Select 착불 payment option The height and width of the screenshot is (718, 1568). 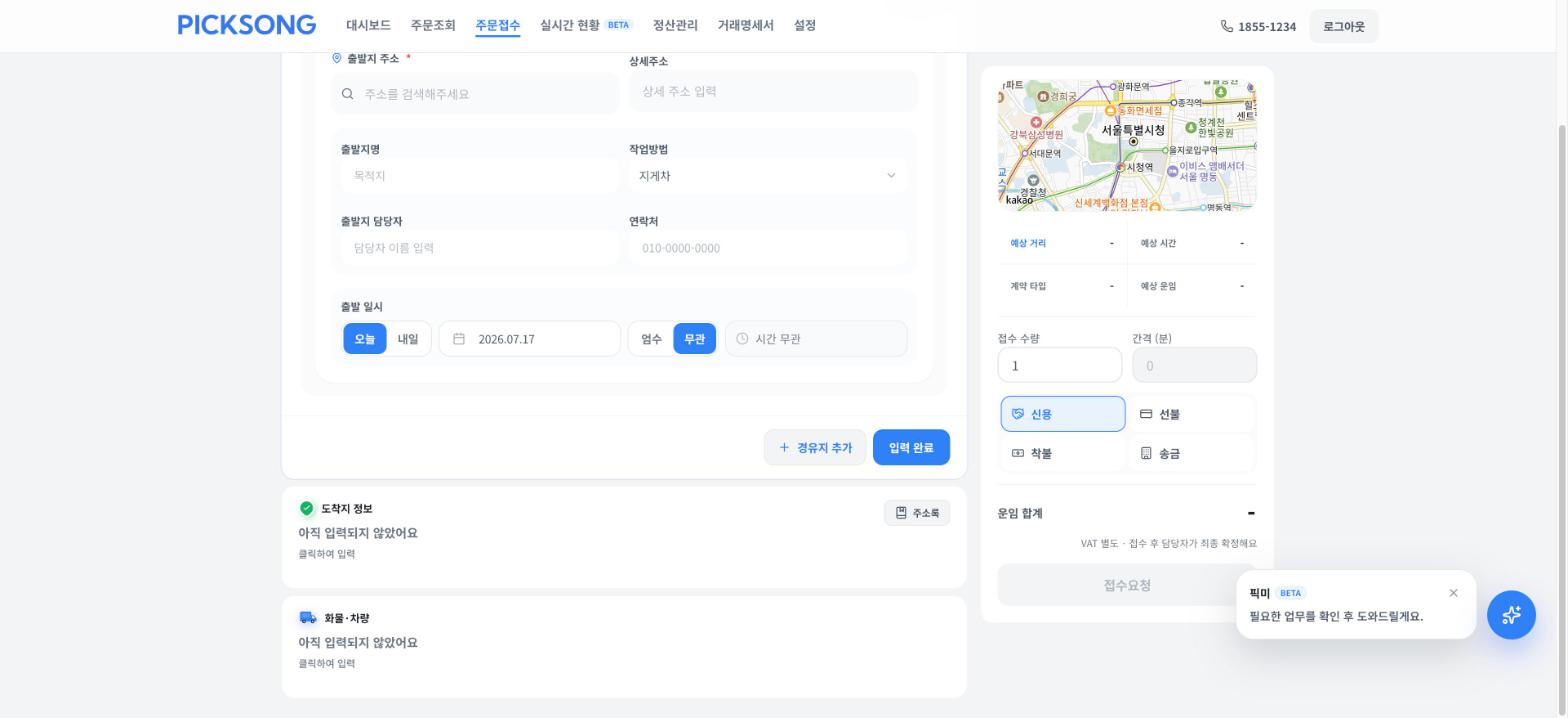coord(1063,453)
